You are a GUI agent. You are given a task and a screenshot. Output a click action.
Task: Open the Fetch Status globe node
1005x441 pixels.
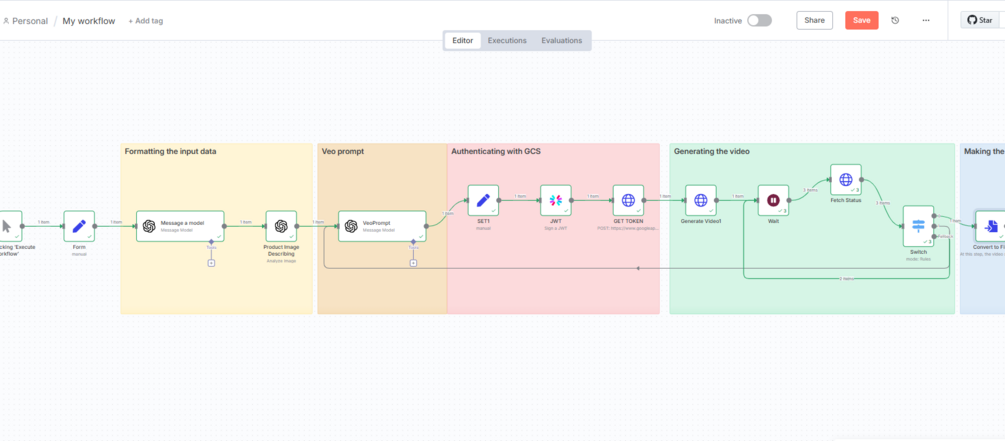tap(846, 179)
